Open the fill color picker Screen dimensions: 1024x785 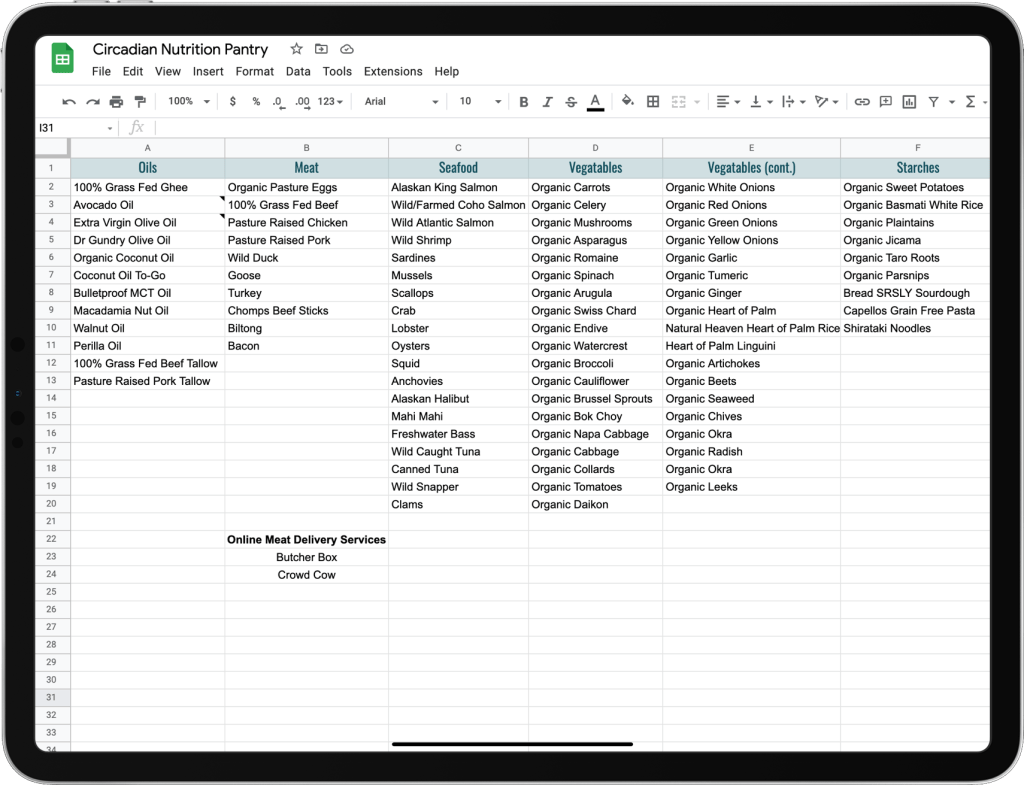[628, 102]
